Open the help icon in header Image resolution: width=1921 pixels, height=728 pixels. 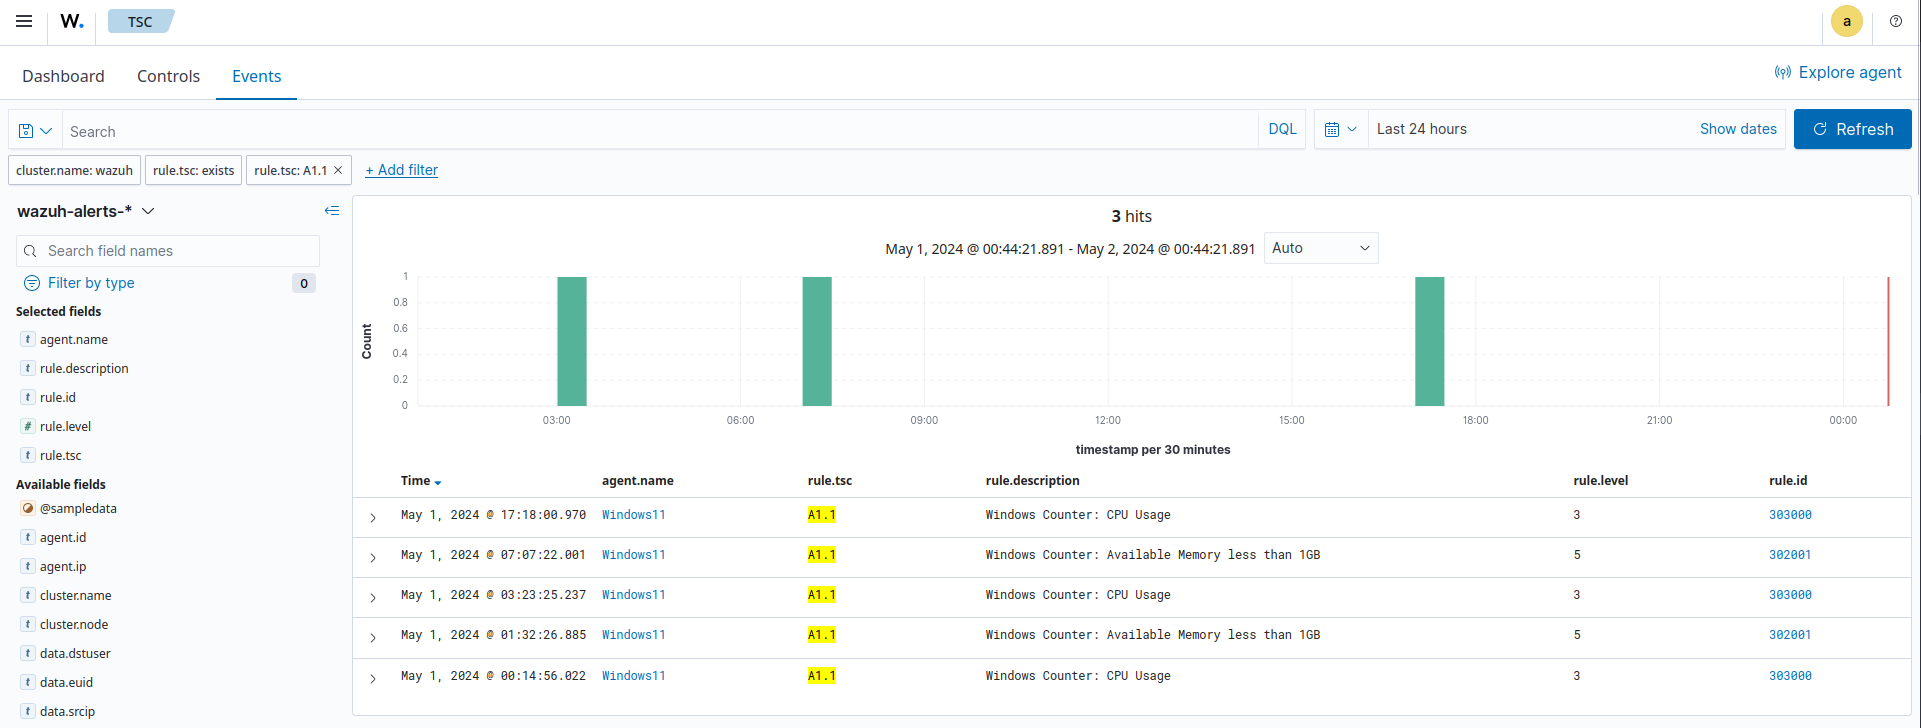pyautogui.click(x=1895, y=21)
